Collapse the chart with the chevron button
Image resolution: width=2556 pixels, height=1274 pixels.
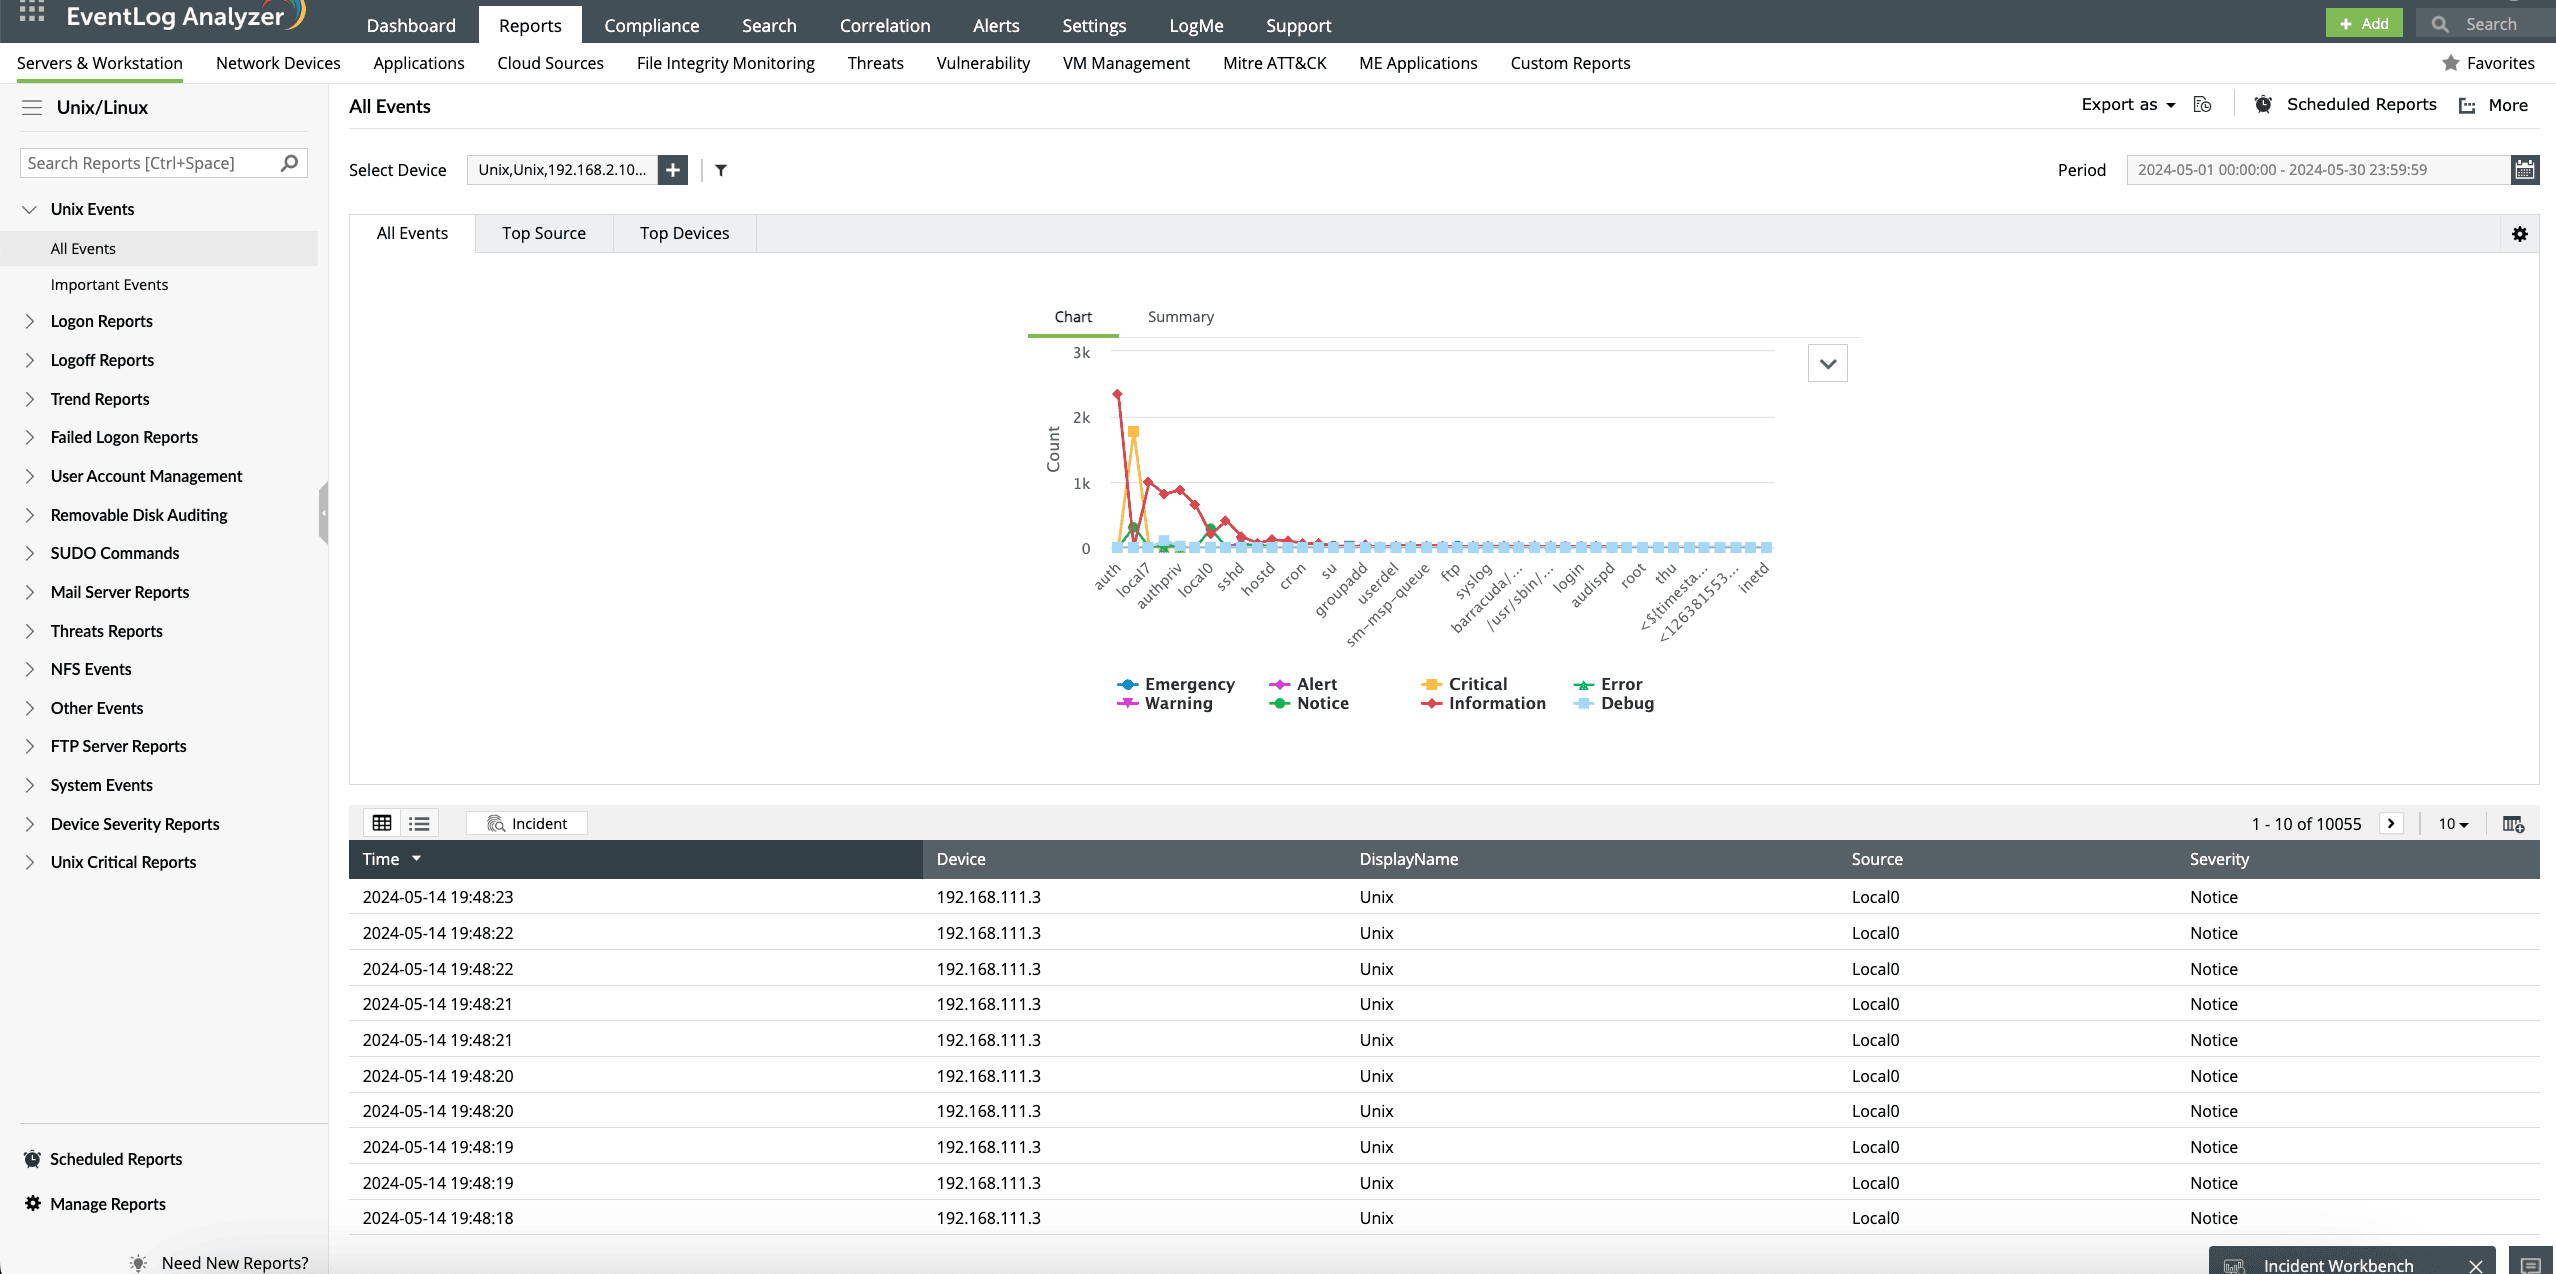pos(1826,362)
